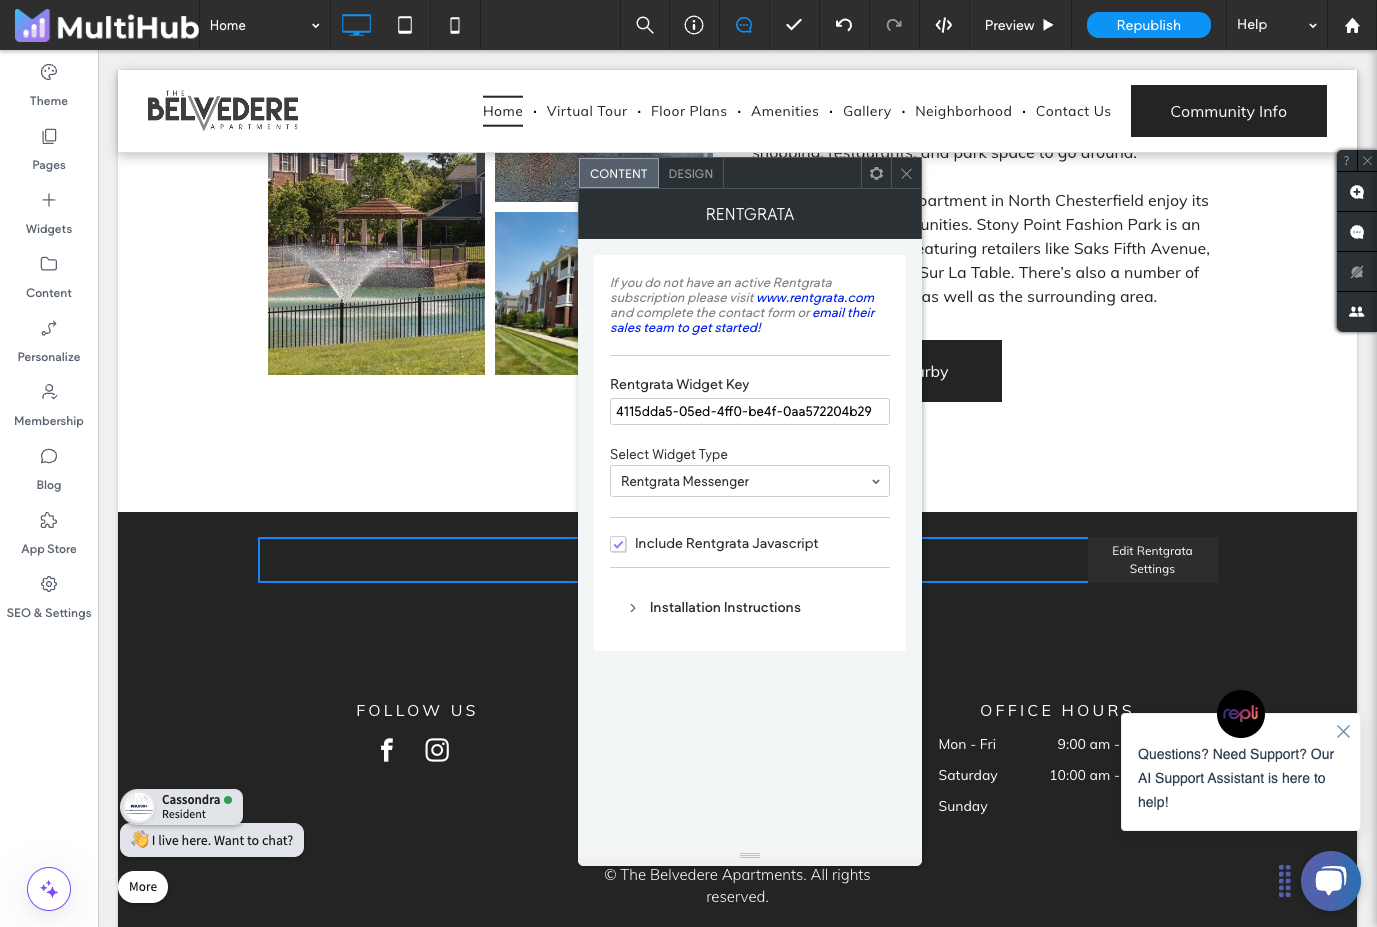The height and width of the screenshot is (927, 1377).
Task: Open the Membership panel
Action: click(49, 405)
